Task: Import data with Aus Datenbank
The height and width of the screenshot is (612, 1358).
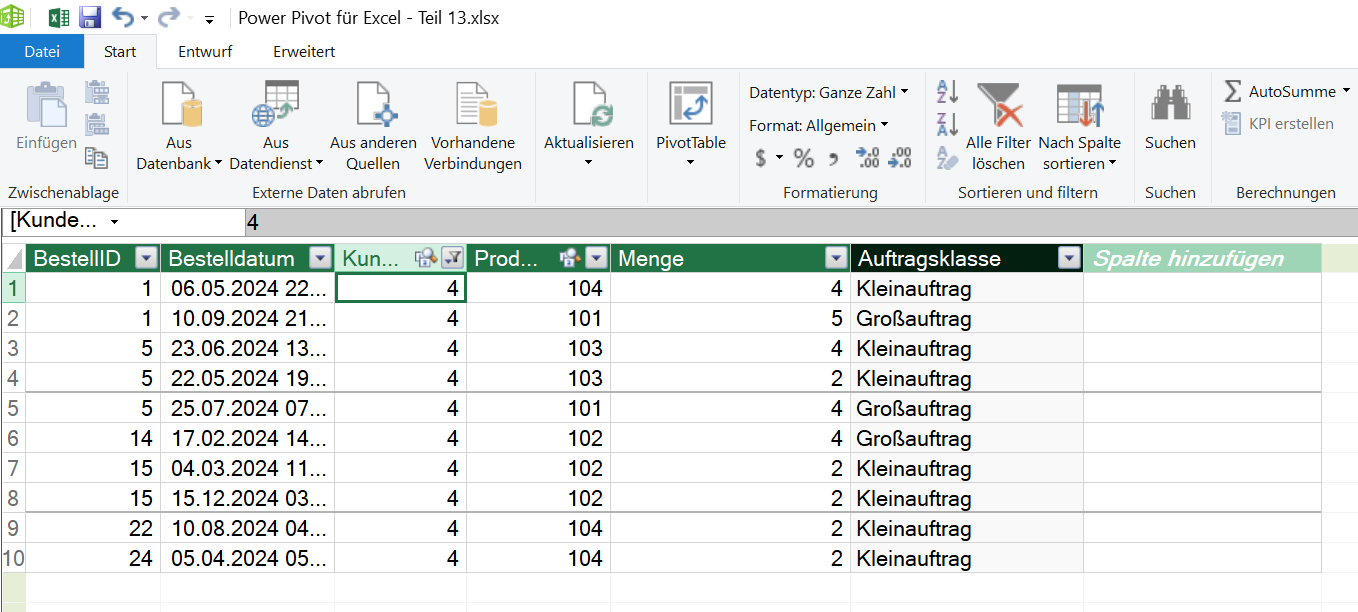Action: pos(179,125)
